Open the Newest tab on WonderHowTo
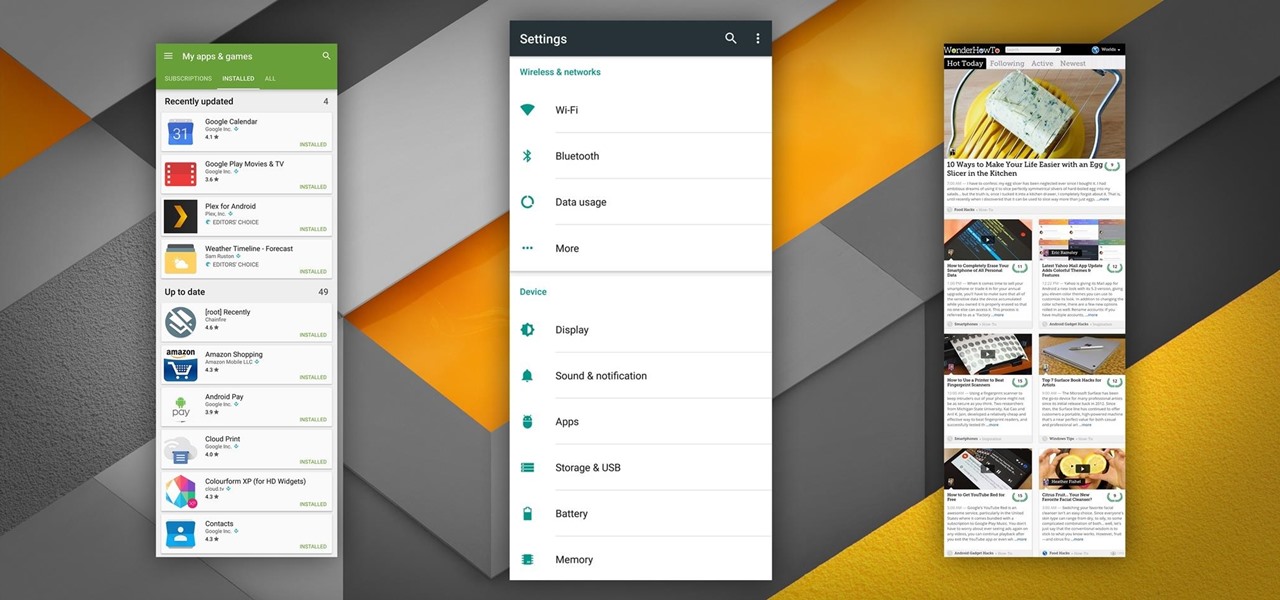The image size is (1280, 600). pyautogui.click(x=1073, y=63)
